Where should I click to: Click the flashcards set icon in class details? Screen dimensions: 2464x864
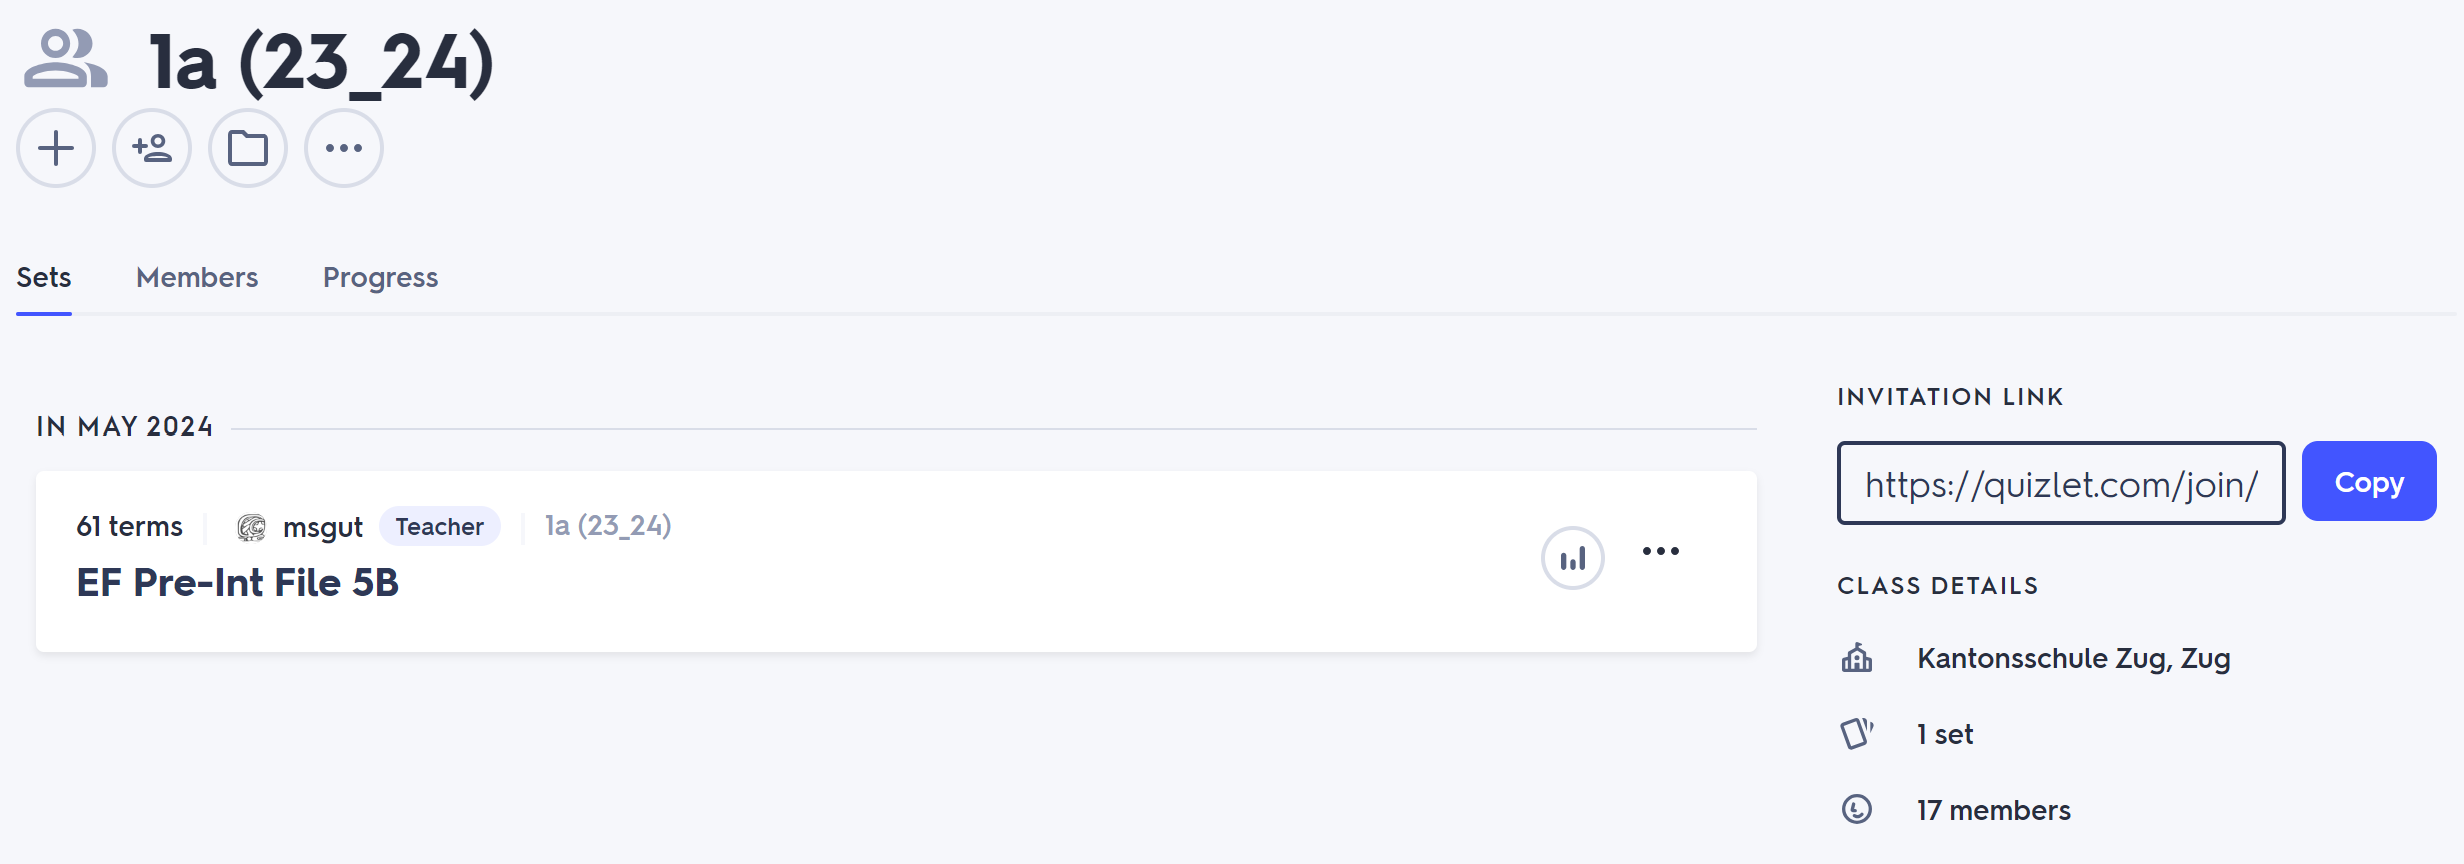(1857, 734)
